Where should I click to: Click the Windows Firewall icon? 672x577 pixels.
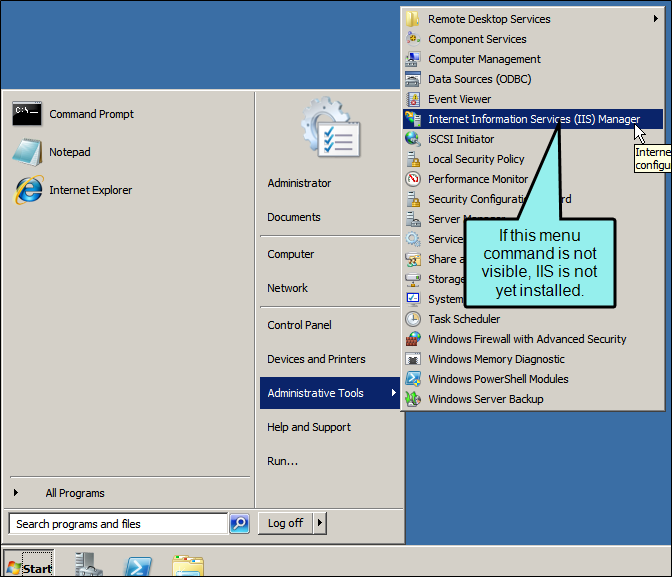coord(413,339)
